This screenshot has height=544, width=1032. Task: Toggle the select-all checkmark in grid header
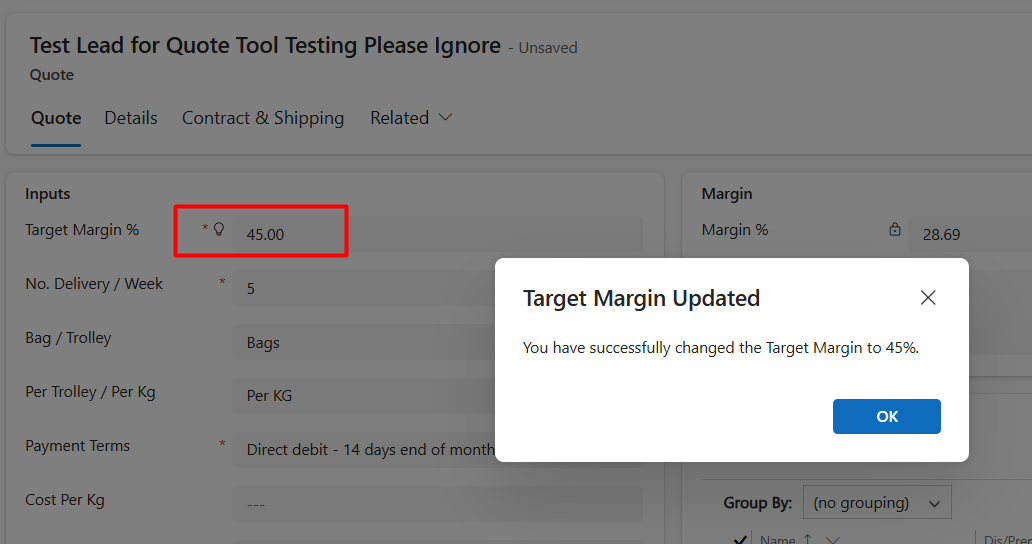pyautogui.click(x=740, y=539)
